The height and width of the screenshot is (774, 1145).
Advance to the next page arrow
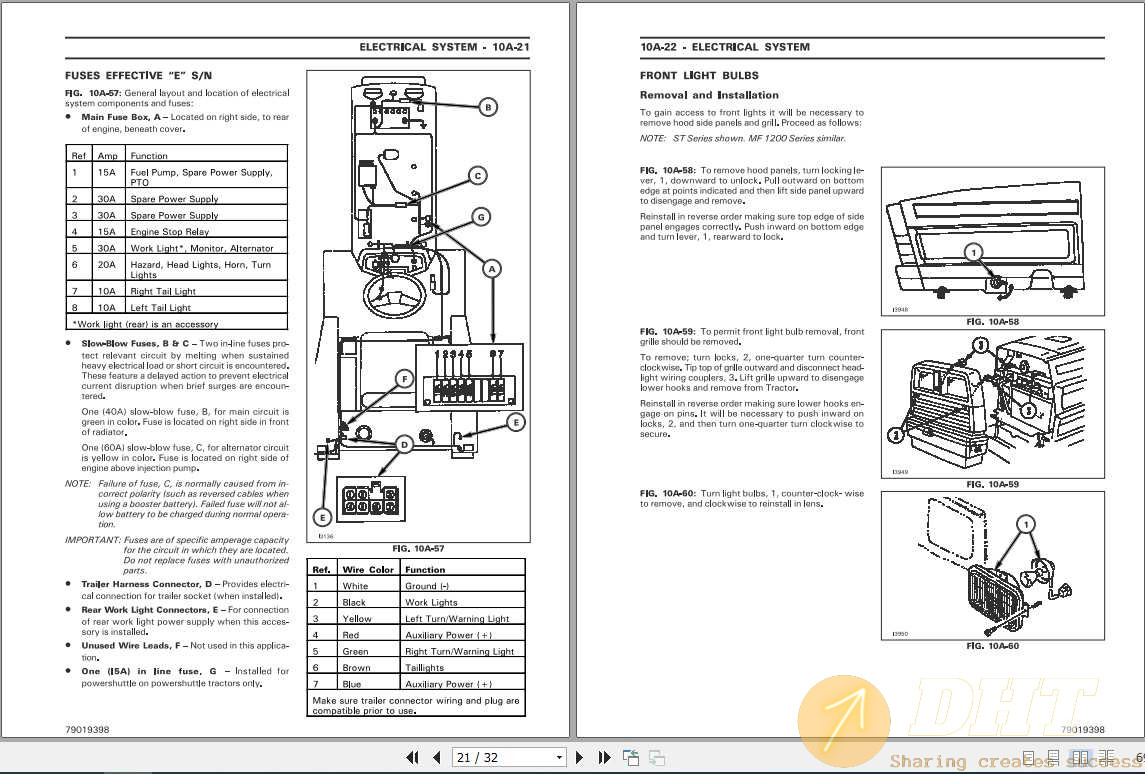tap(580, 757)
